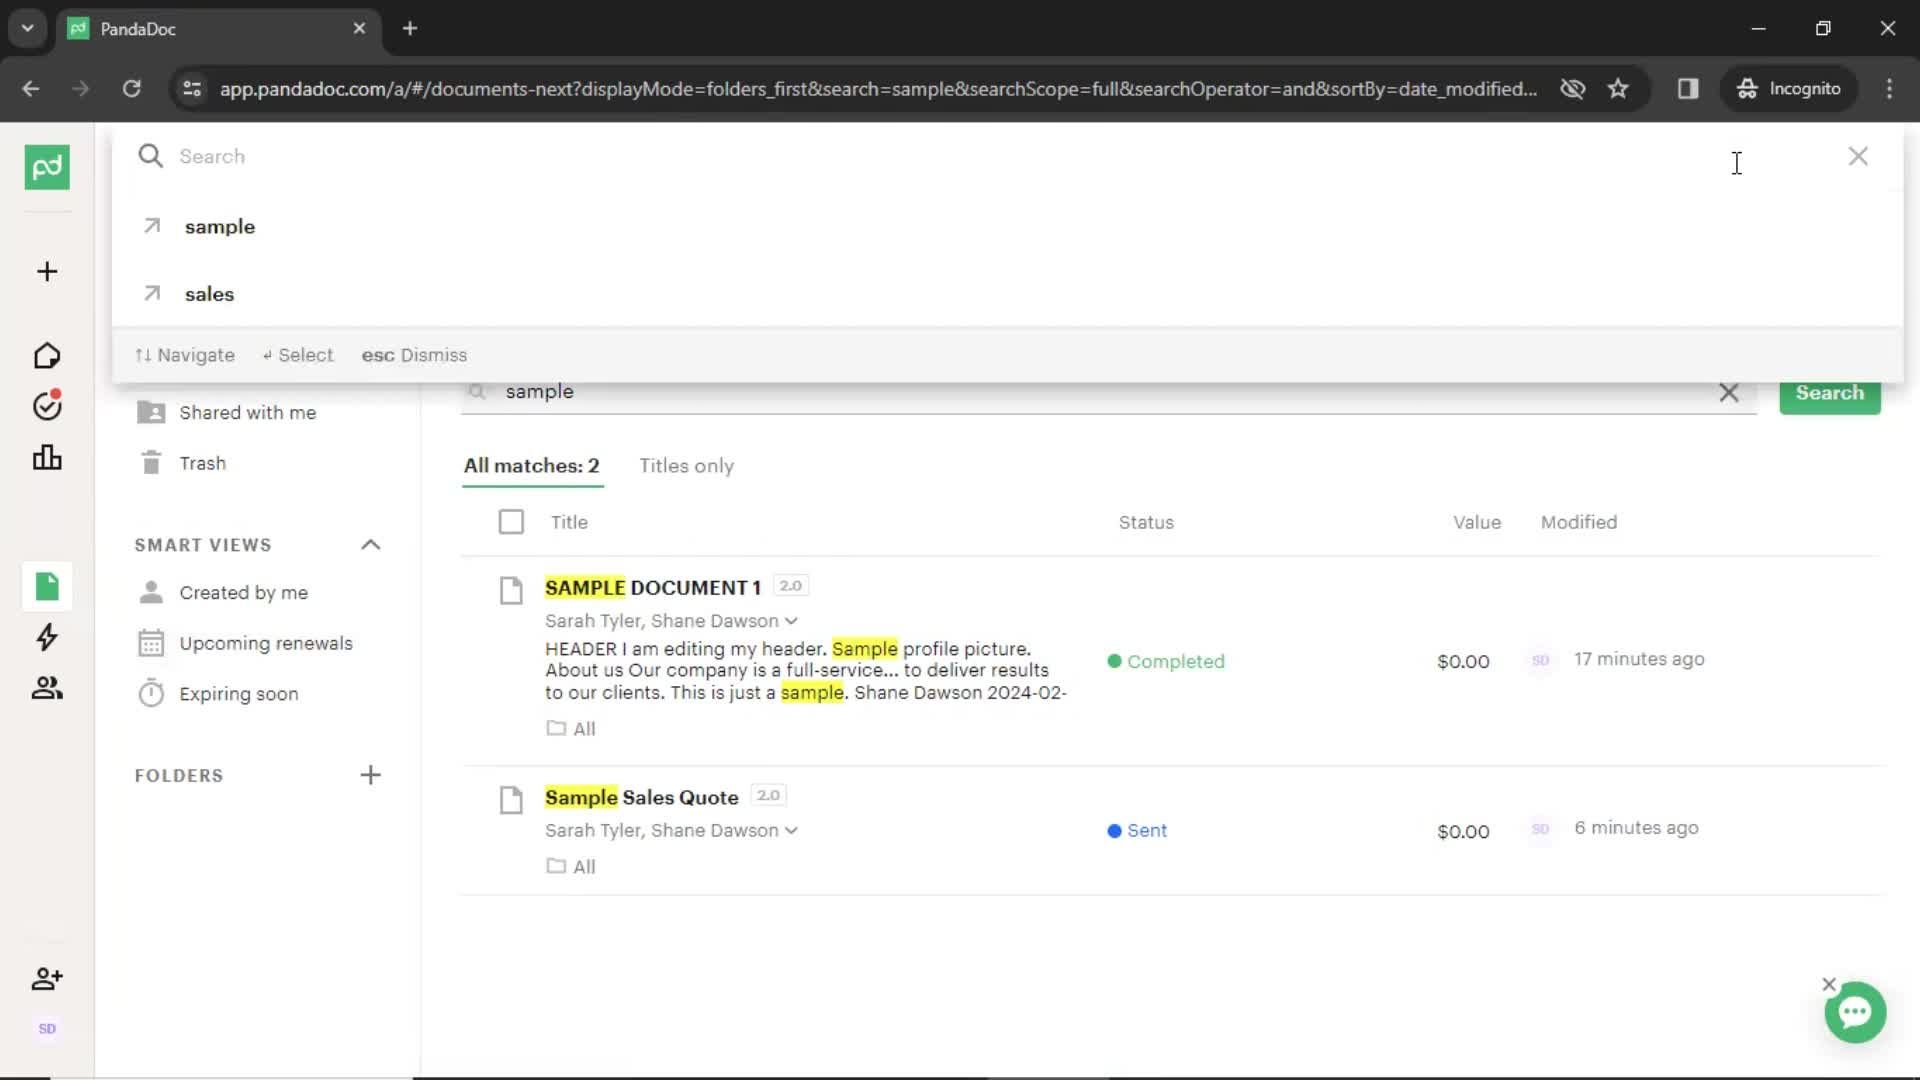This screenshot has height=1080, width=1920.
Task: Open the Activity Feed icon
Action: pyautogui.click(x=46, y=637)
